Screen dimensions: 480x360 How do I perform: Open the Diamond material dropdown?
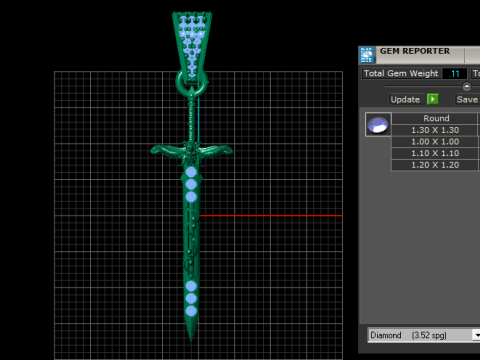476,335
